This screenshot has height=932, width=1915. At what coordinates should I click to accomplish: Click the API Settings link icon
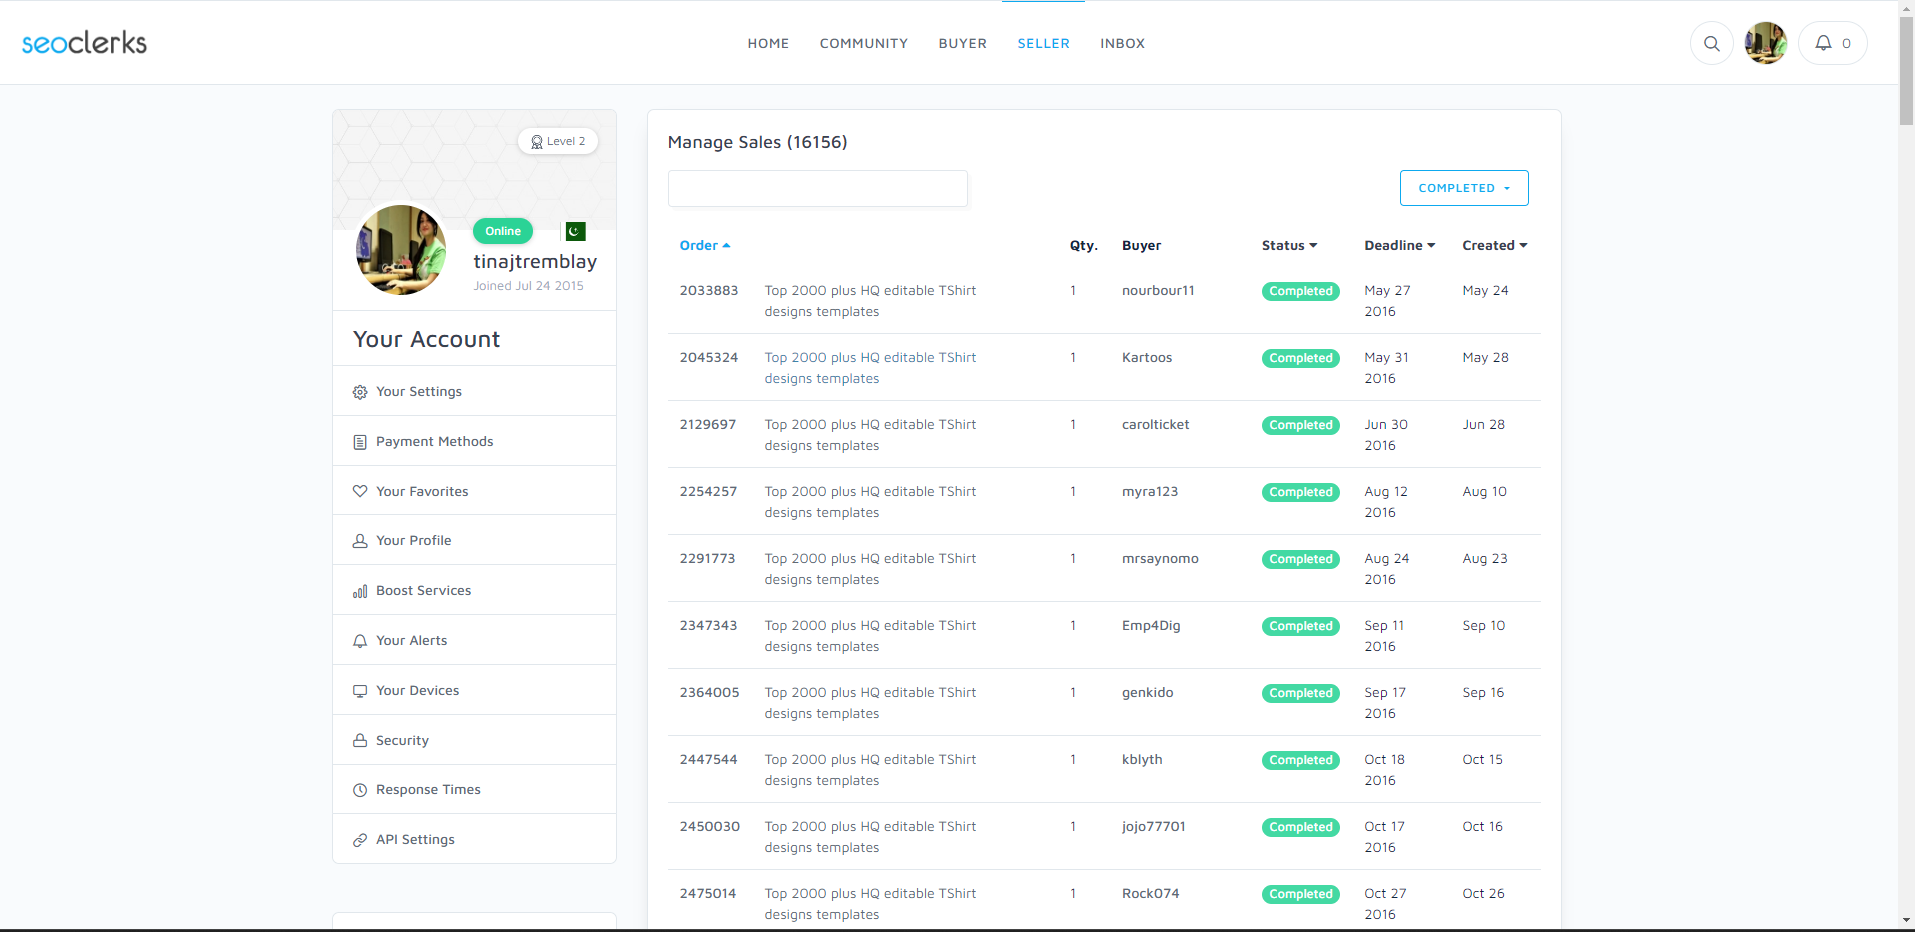click(360, 840)
